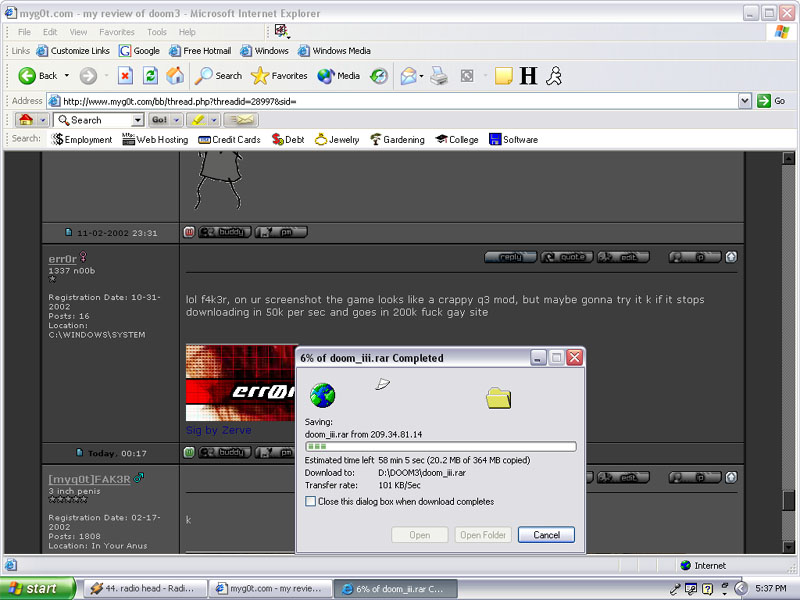Screen dimensions: 800x600
Task: Click the Forward navigation arrow
Action: [88, 76]
